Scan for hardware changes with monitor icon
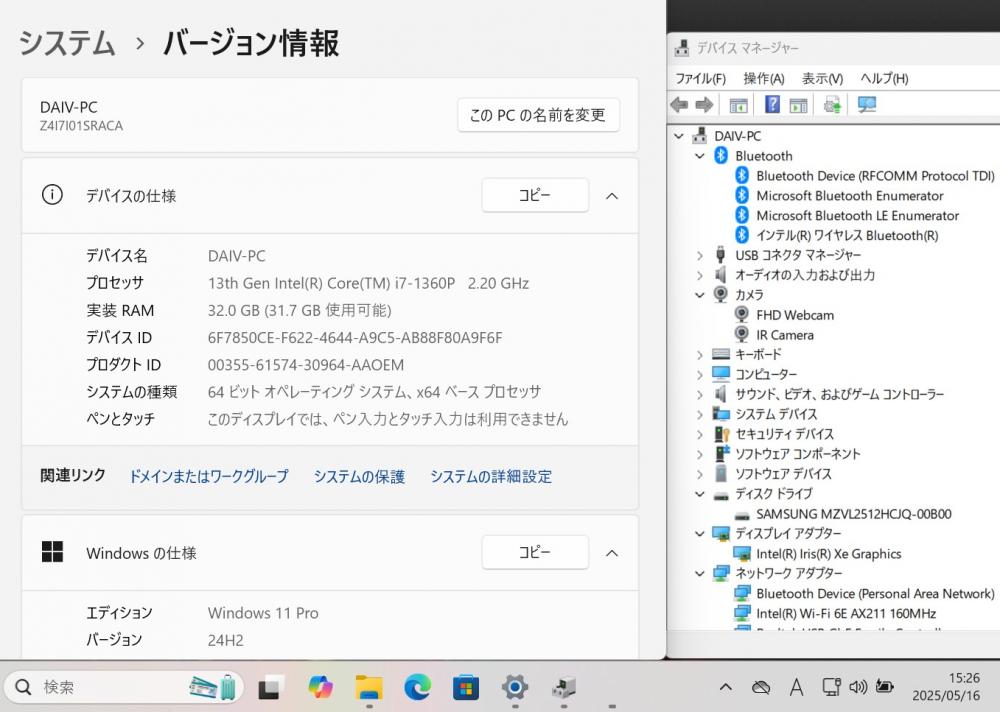This screenshot has width=1000, height=712. [867, 105]
